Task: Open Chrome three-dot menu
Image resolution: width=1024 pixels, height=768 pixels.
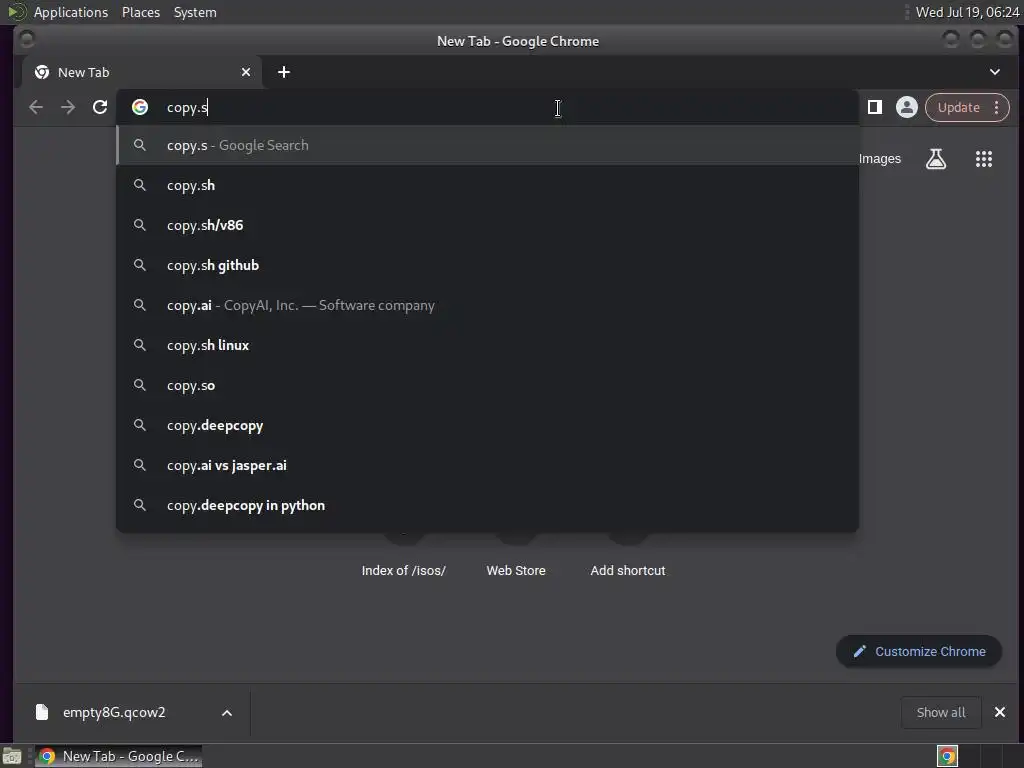Action: pyautogui.click(x=997, y=107)
